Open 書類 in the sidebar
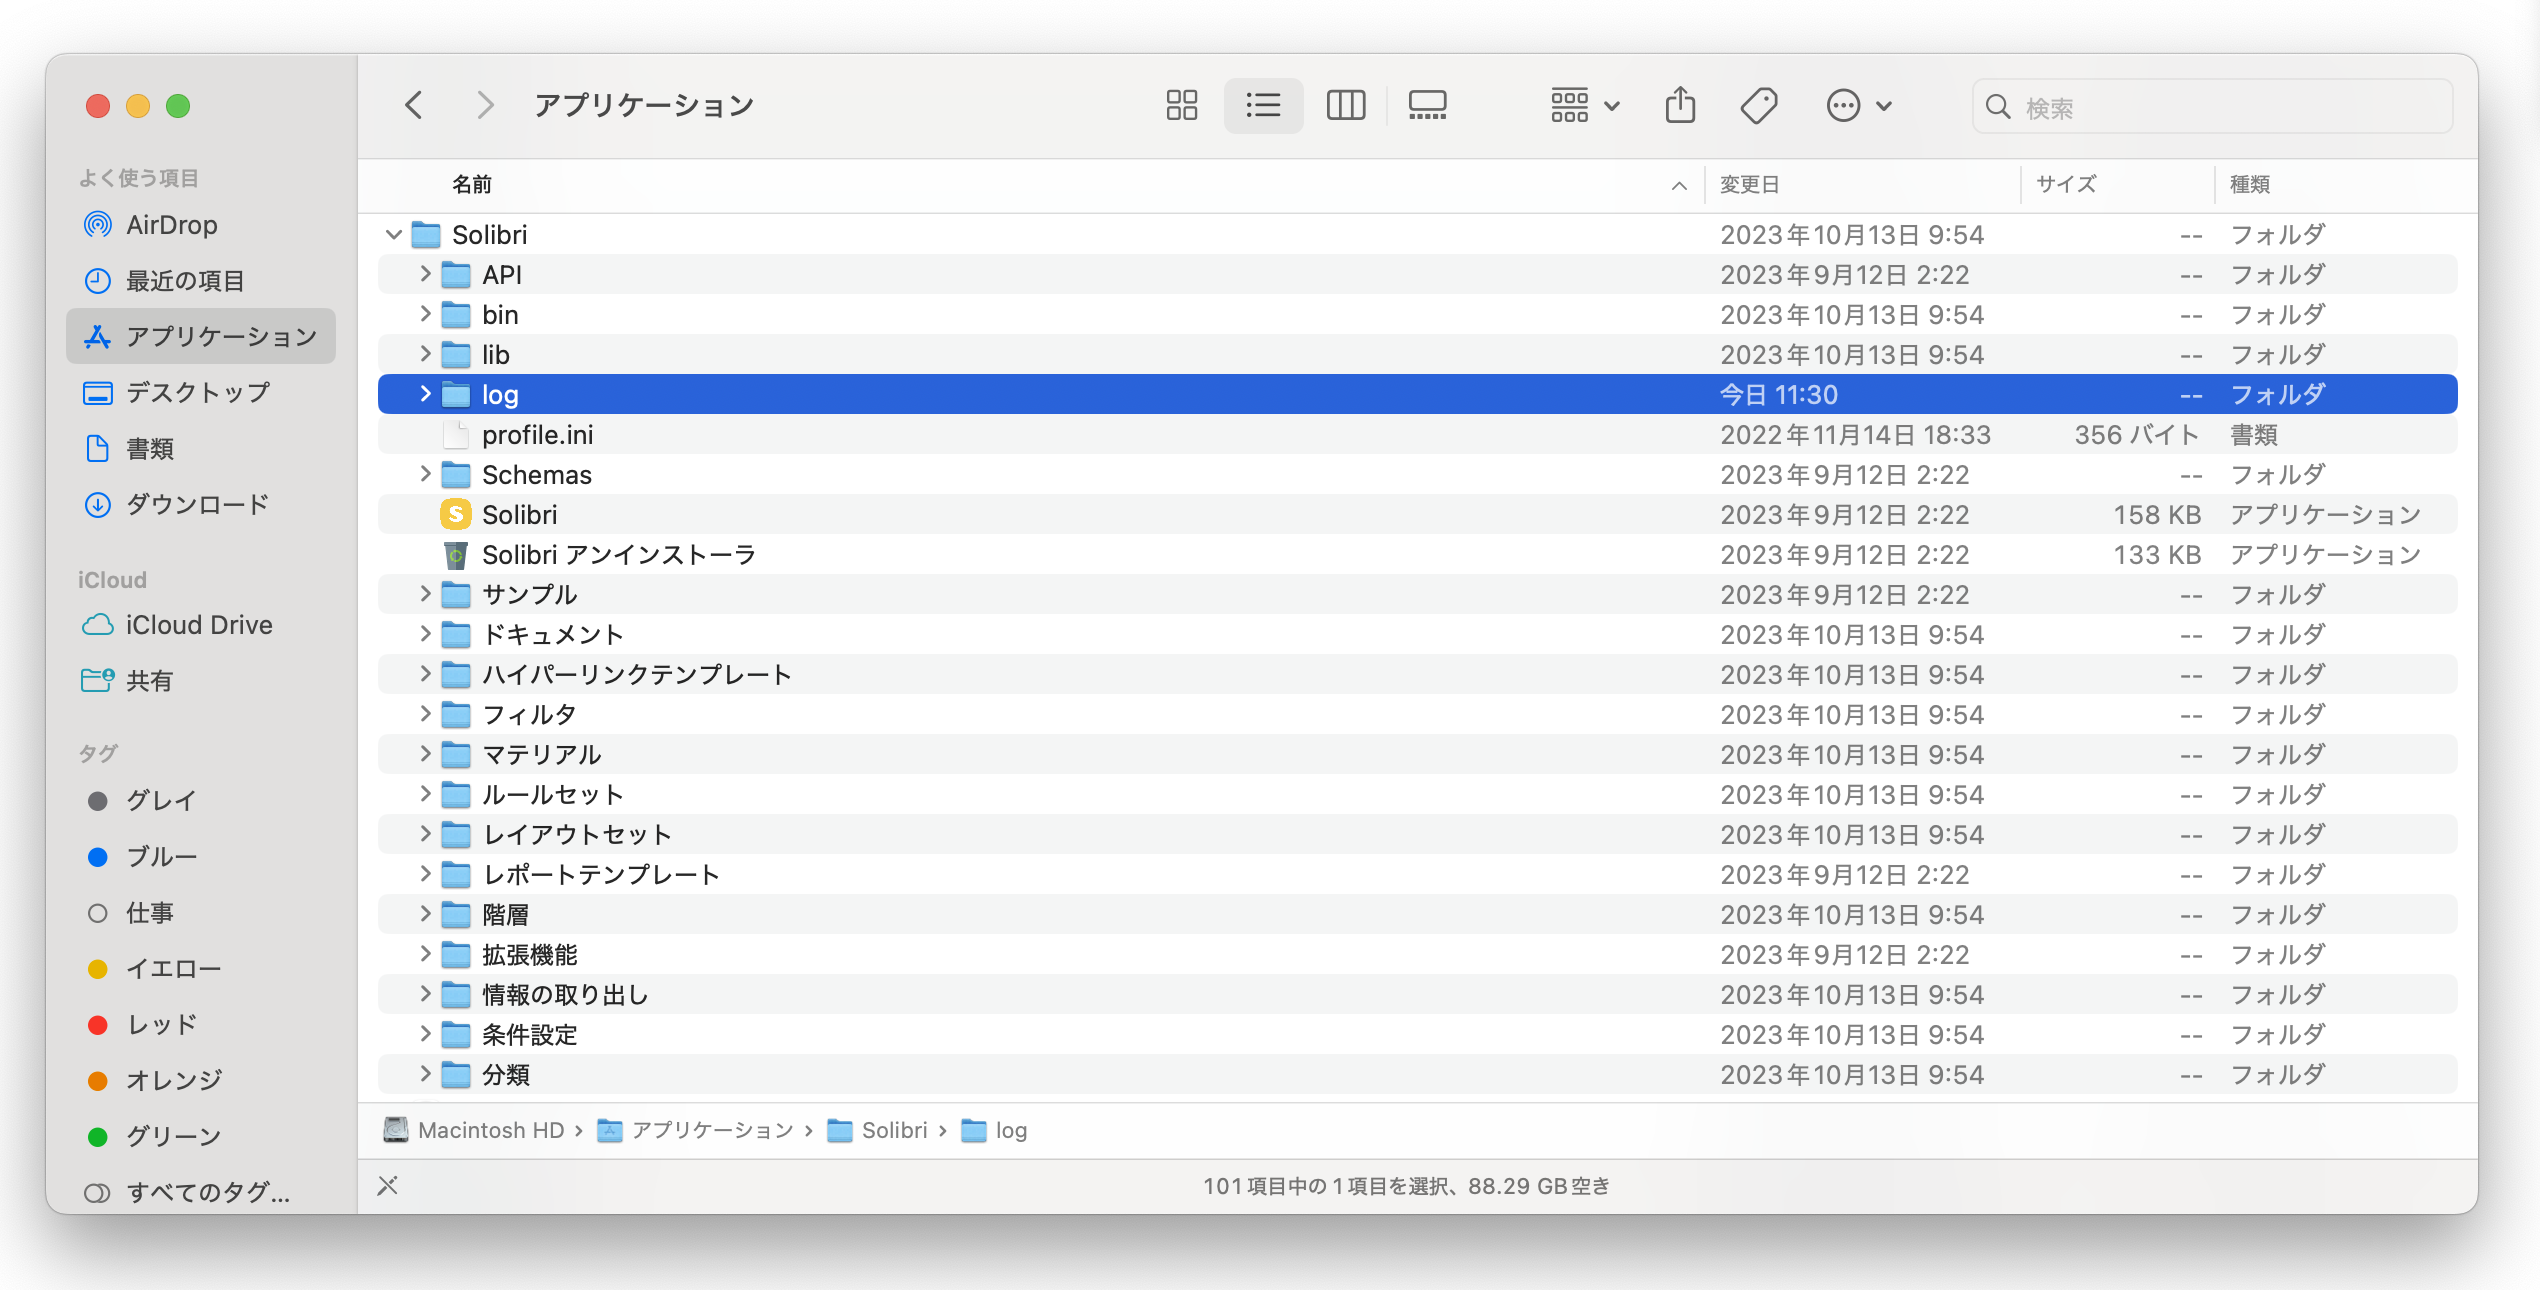Viewport: 2540px width, 1290px height. [x=200, y=449]
